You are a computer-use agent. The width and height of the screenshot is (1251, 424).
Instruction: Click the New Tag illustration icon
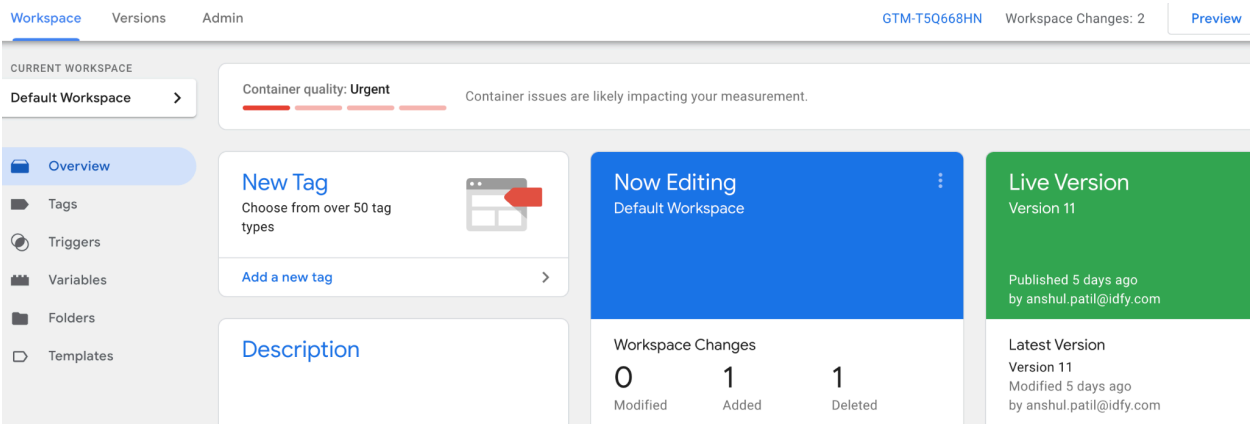click(x=504, y=204)
